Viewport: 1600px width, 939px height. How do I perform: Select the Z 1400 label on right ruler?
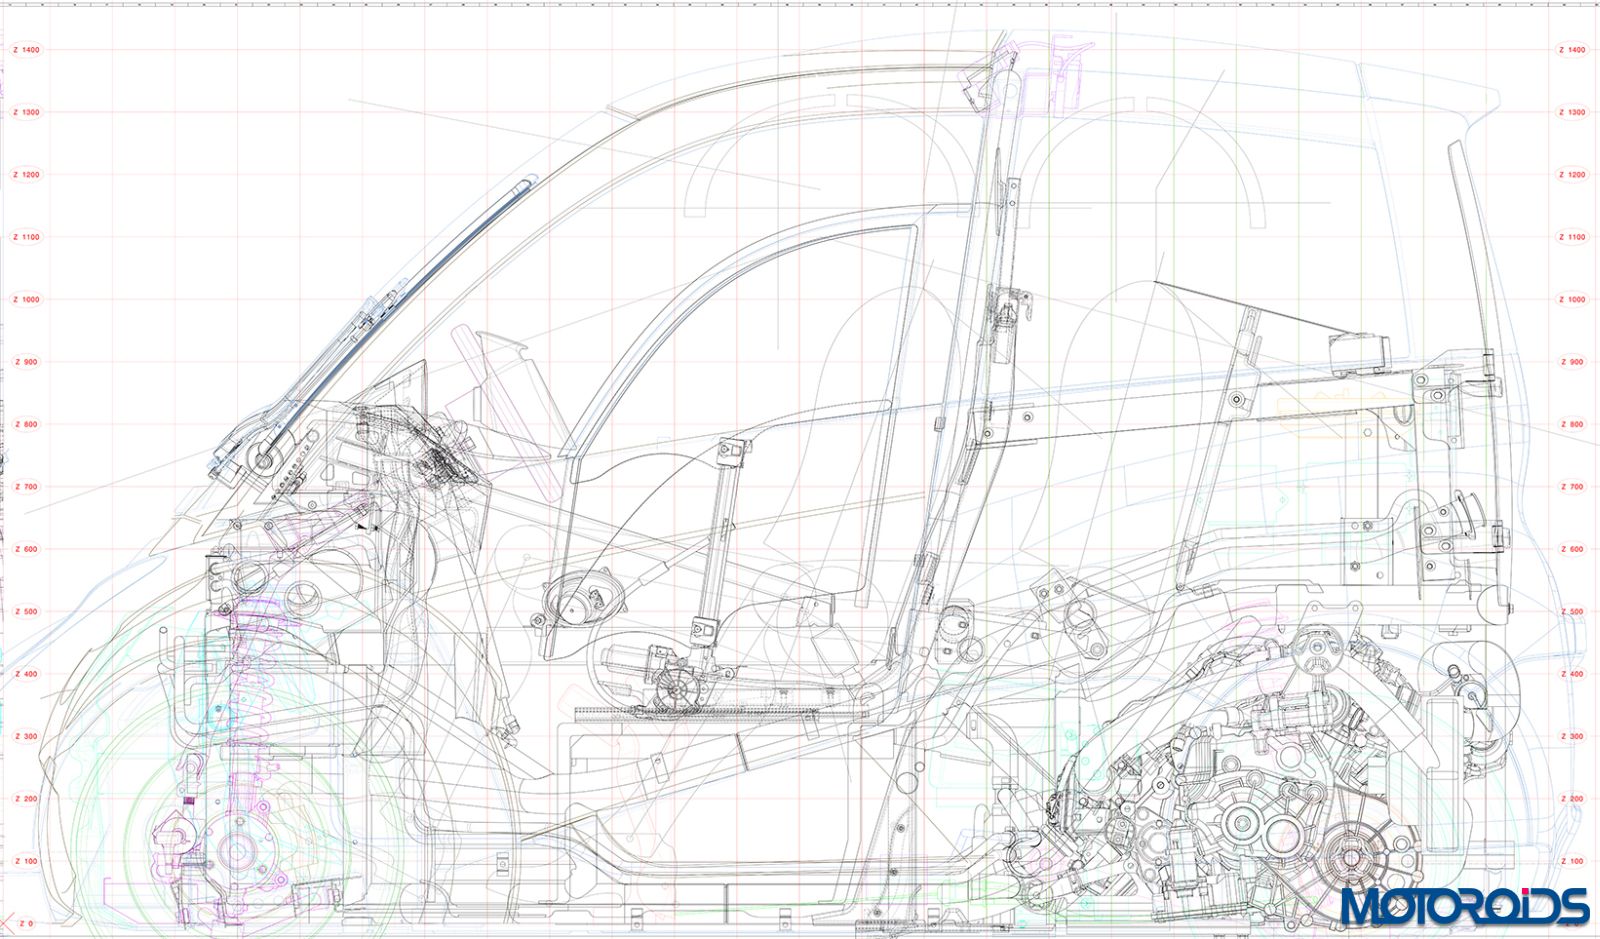coord(1572,50)
